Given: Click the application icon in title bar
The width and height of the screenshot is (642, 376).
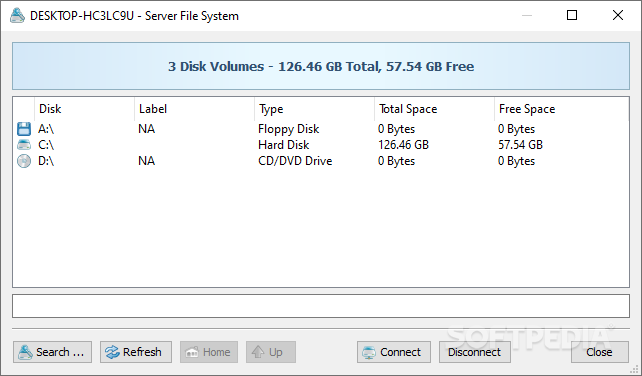Looking at the screenshot, I should point(17,16).
